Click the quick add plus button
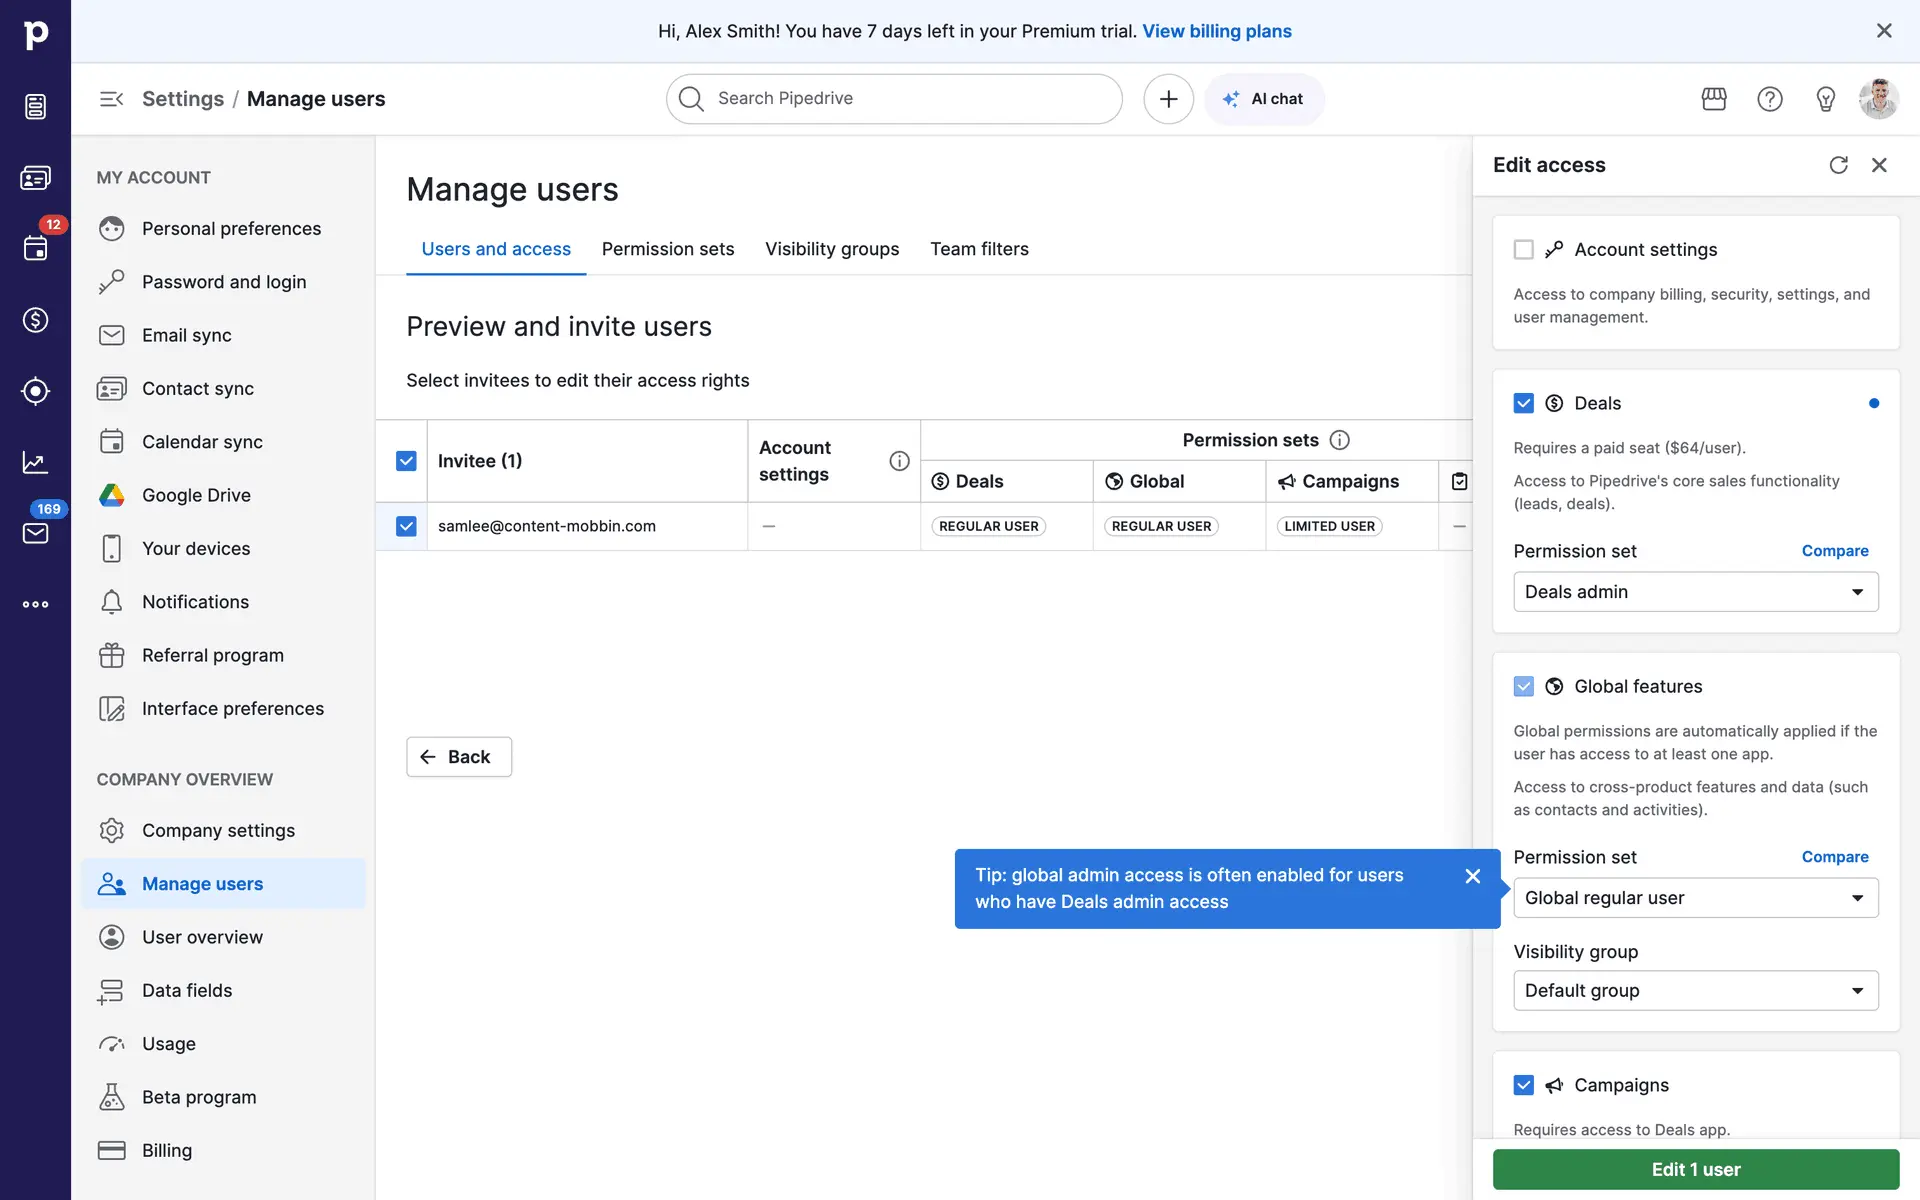This screenshot has width=1920, height=1200. (1168, 99)
